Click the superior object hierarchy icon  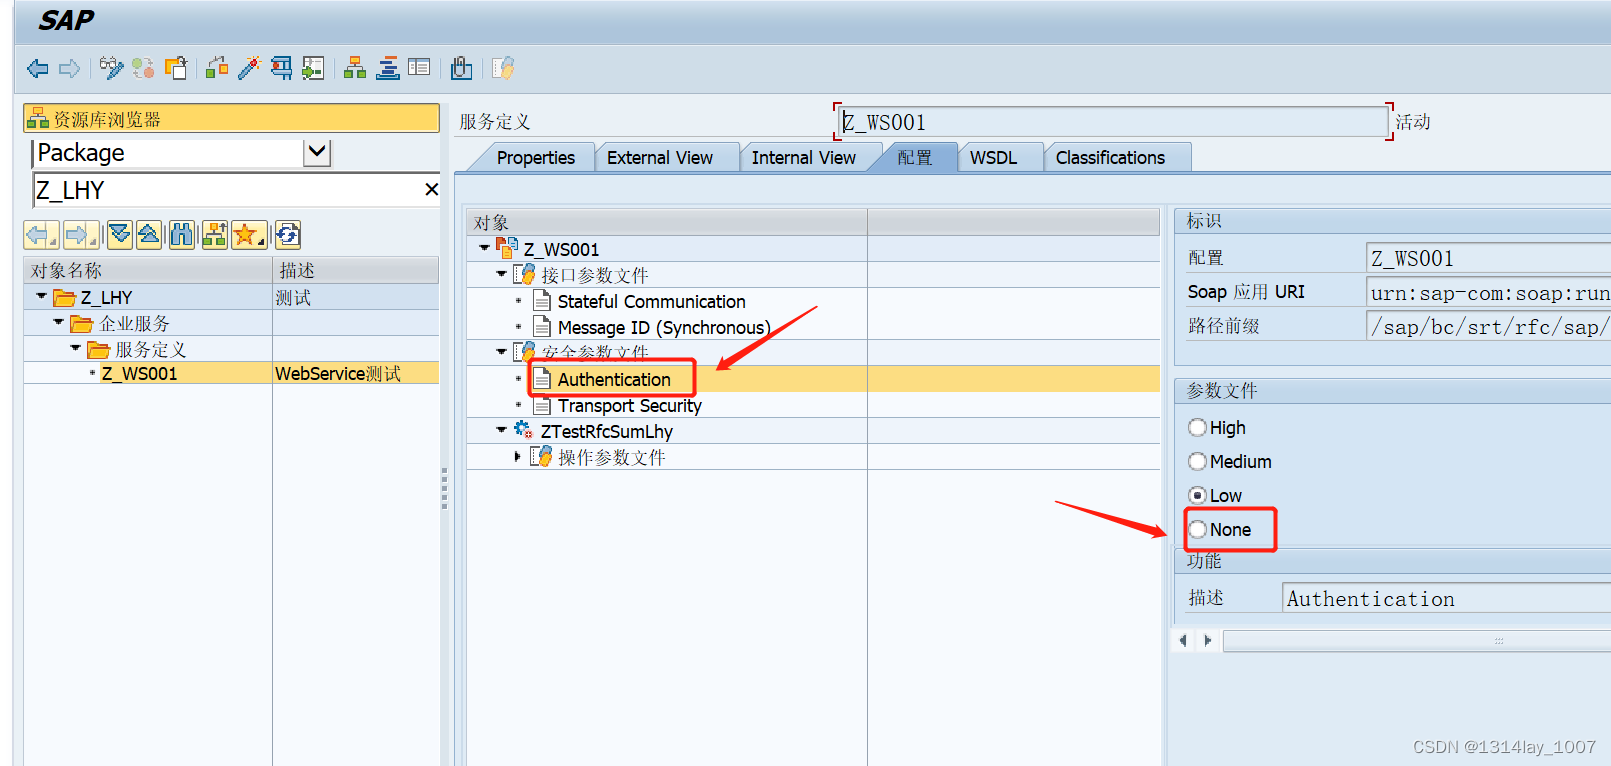pos(214,235)
